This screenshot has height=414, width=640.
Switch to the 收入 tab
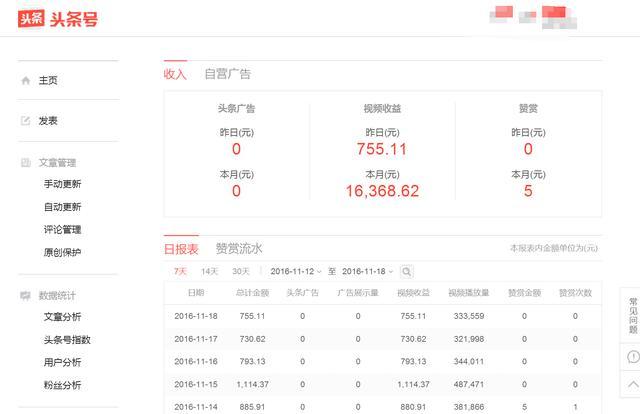[x=175, y=74]
